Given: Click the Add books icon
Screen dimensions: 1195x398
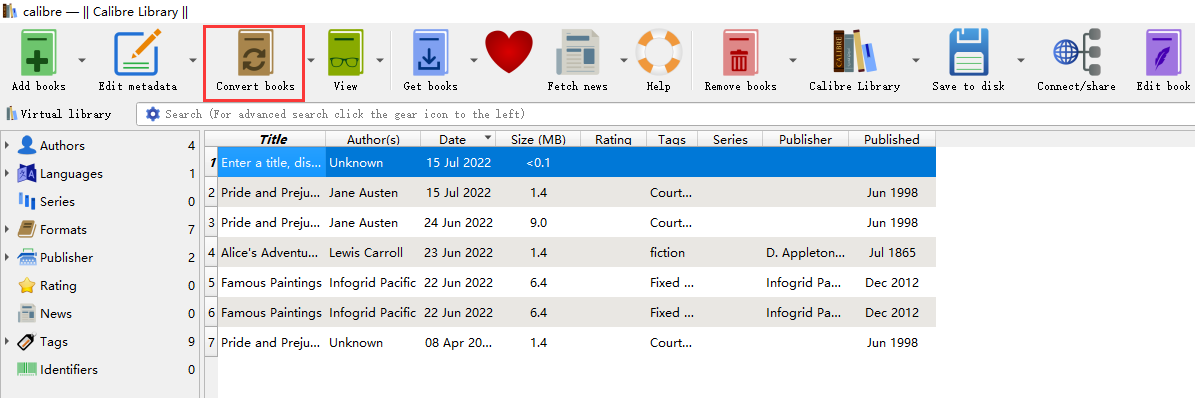Looking at the screenshot, I should (x=39, y=53).
